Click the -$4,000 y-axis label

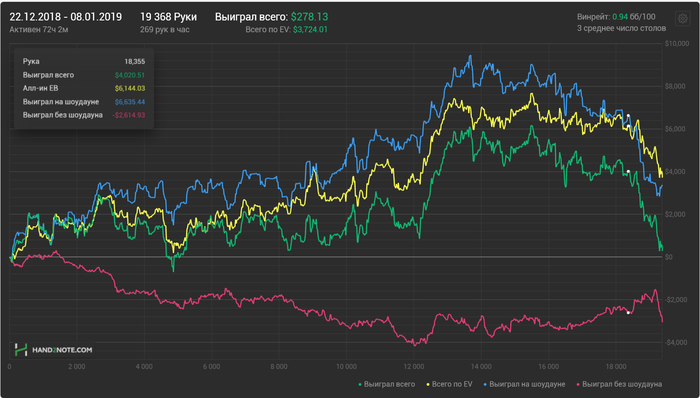tap(675, 342)
